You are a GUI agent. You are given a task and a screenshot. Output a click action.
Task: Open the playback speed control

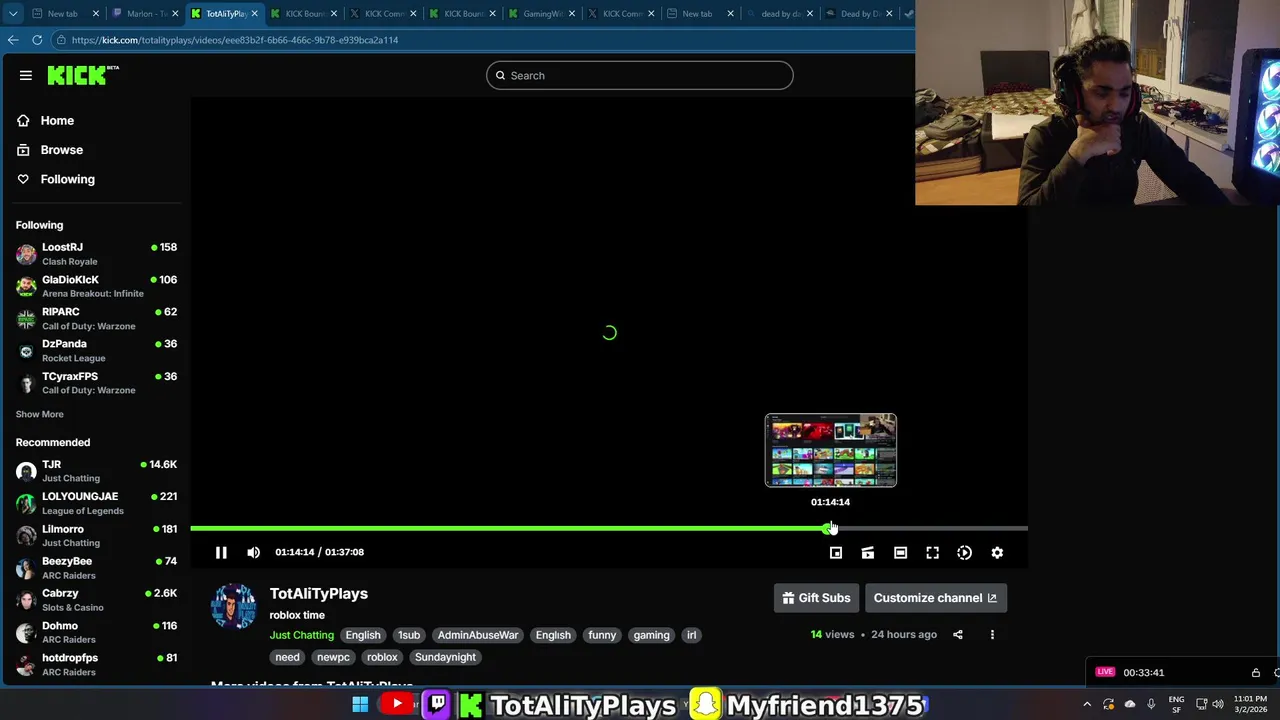pyautogui.click(x=964, y=552)
